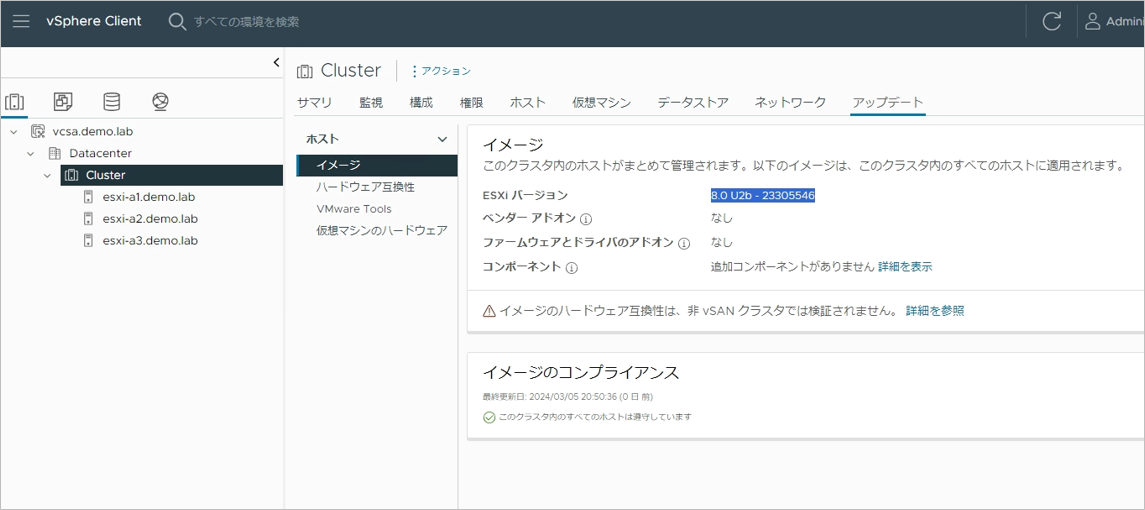
Task: Click host icon beside esxi-a2.demo.lab
Action: (x=88, y=218)
